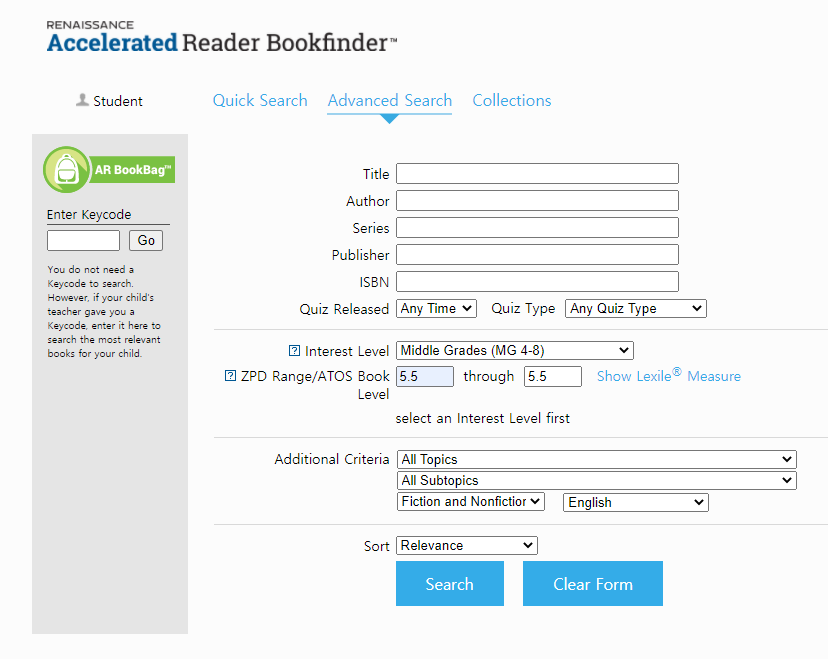Viewport: 828px width, 659px height.
Task: Open the Interest Level help icon
Action: tap(294, 351)
